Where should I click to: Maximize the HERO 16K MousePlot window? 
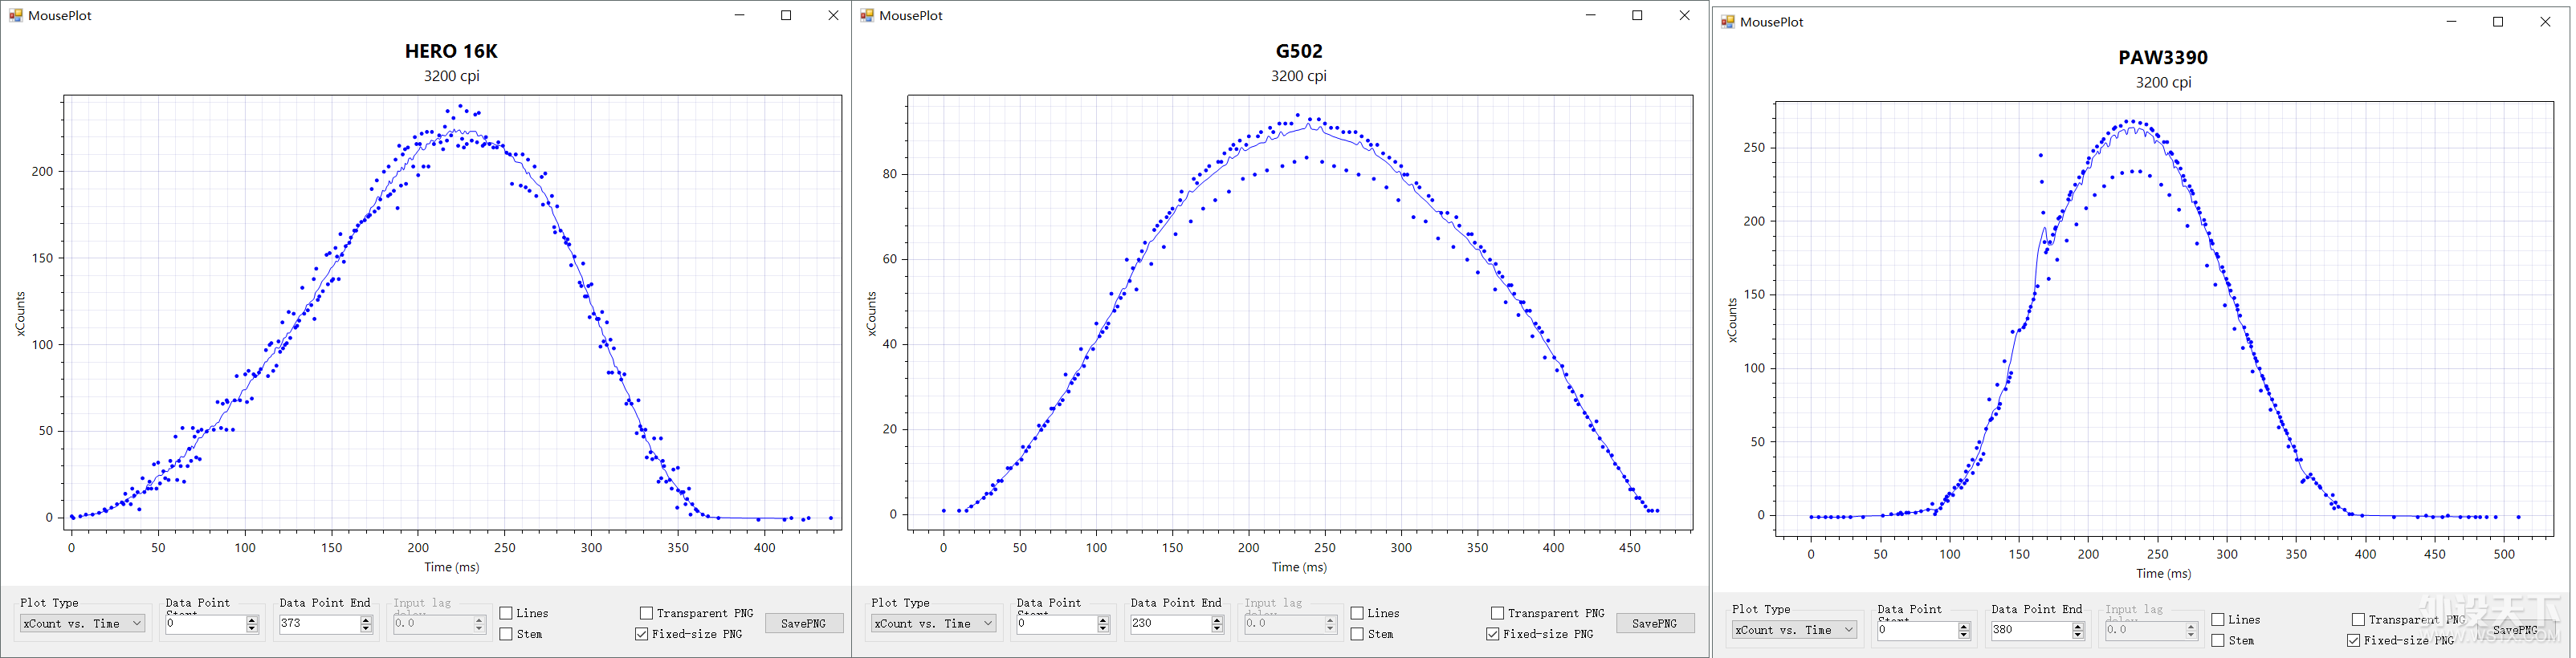786,15
